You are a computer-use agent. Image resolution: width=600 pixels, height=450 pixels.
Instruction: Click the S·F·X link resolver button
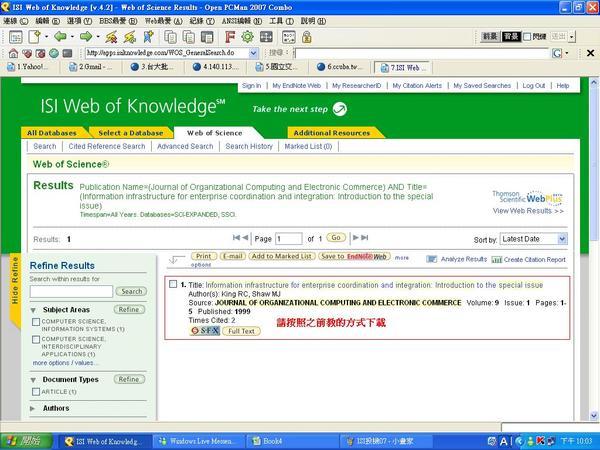[x=205, y=331]
